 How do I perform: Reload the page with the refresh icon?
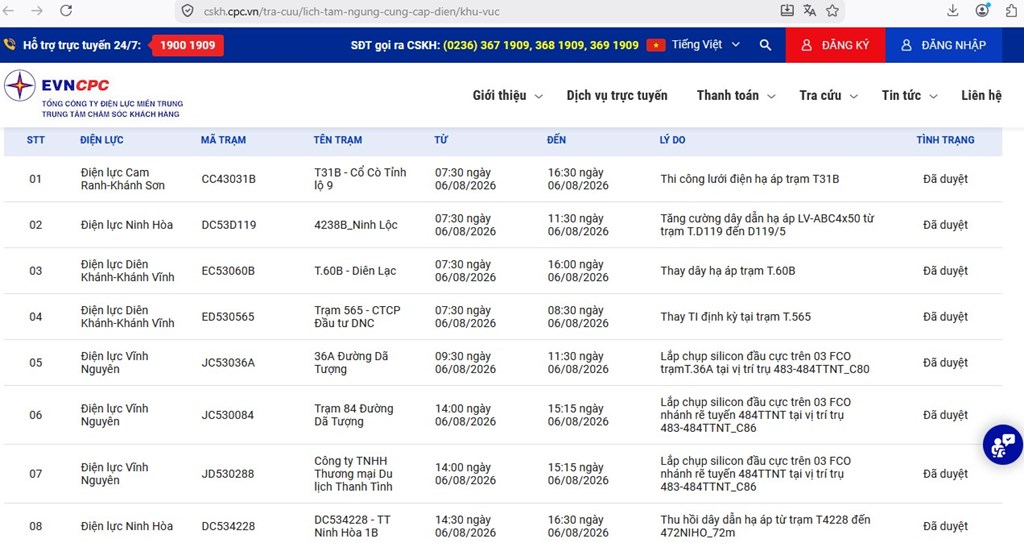[x=66, y=10]
